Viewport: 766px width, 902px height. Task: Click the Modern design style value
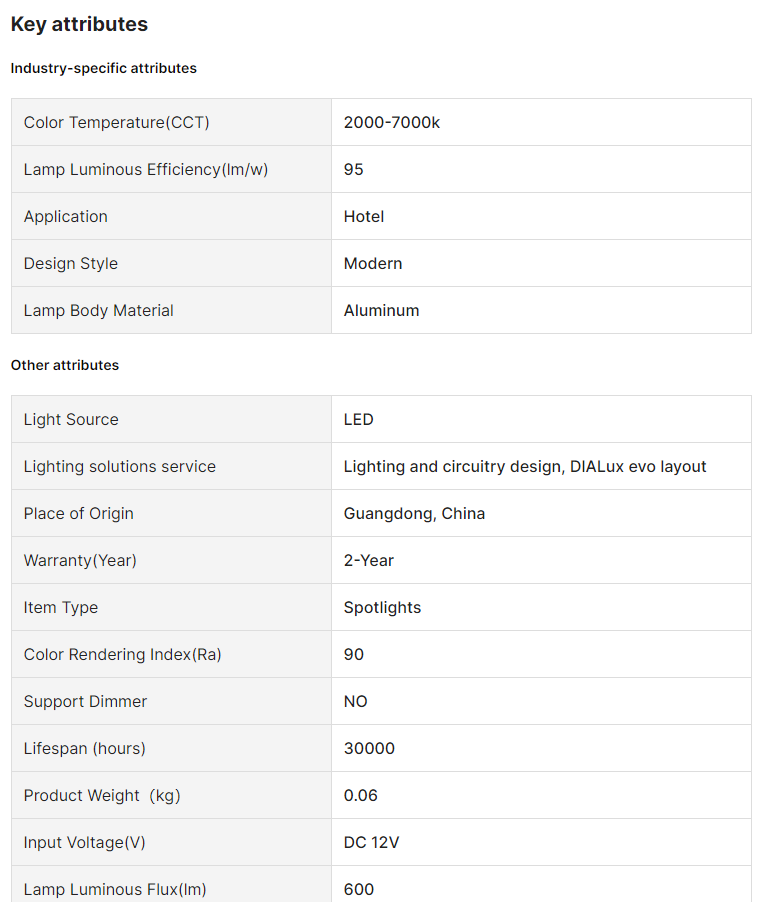coord(373,263)
